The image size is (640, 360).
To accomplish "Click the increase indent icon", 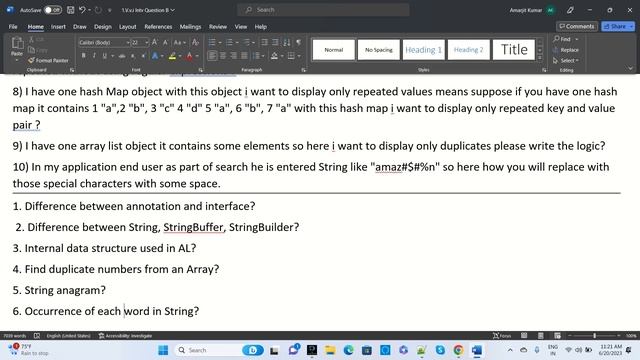I will 276,42.
